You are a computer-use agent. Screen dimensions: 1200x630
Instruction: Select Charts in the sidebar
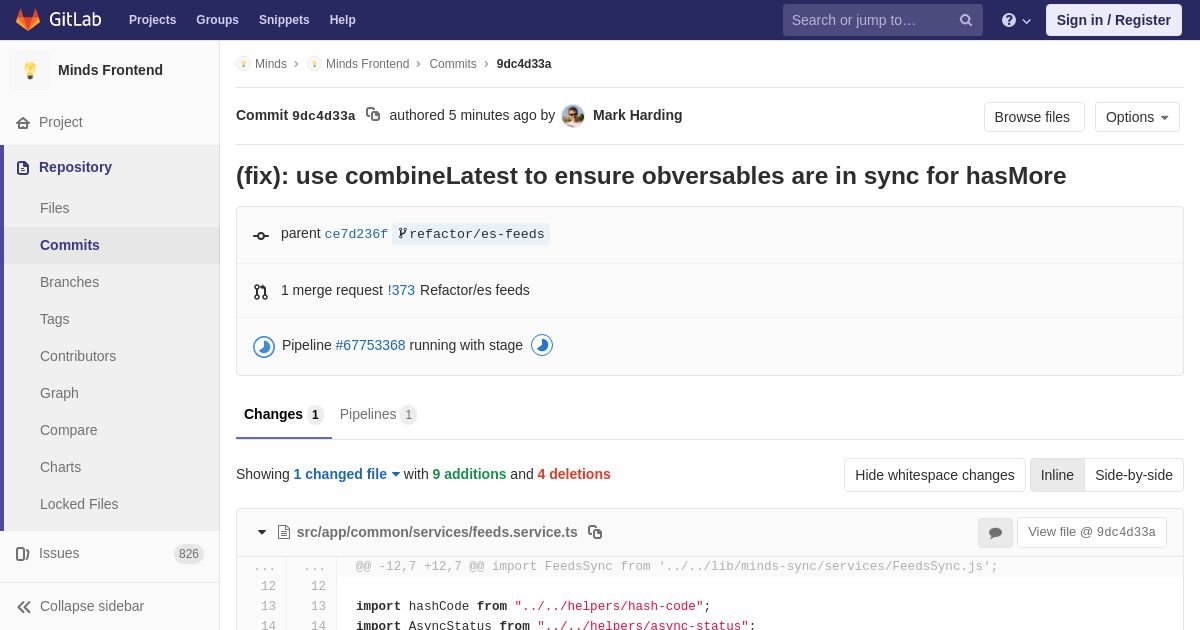[112, 467]
